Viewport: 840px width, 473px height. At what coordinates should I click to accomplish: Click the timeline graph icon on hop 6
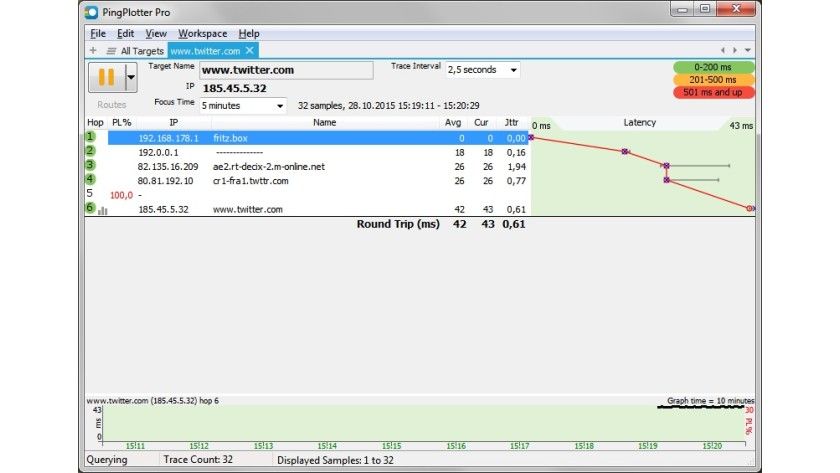(103, 211)
